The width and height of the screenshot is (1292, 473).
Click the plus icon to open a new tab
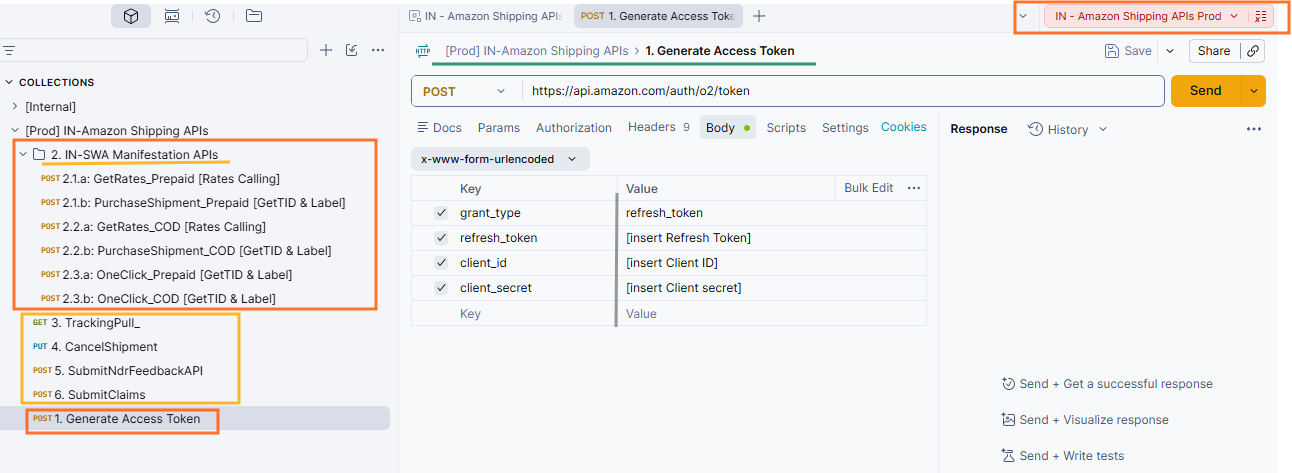(x=759, y=16)
